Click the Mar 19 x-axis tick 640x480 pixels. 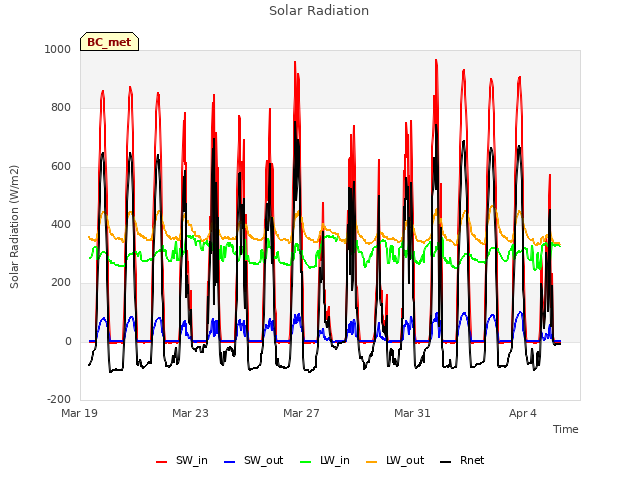point(80,413)
